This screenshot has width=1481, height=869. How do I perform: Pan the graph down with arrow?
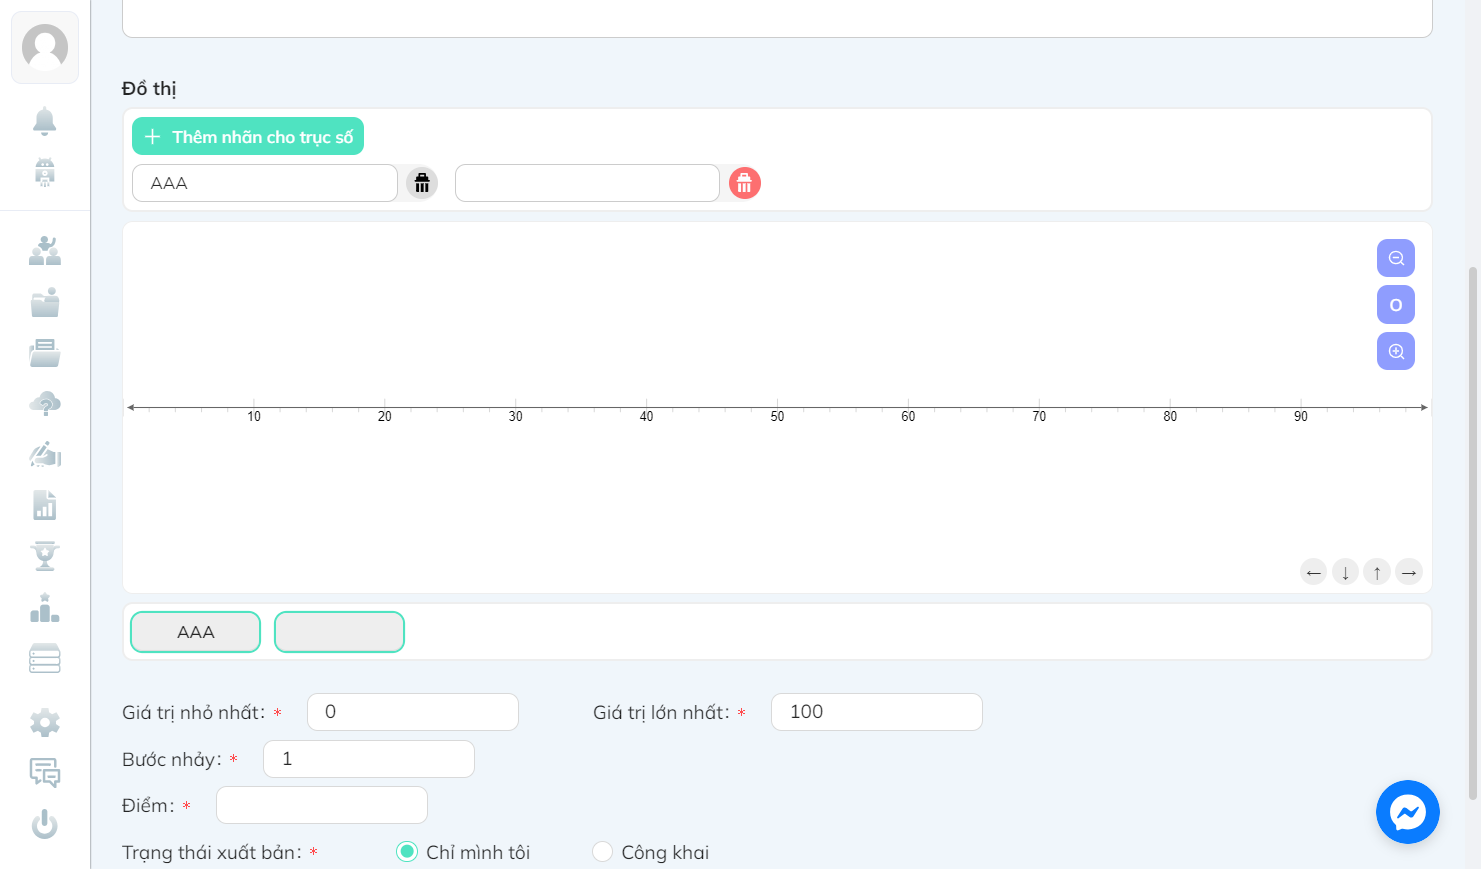tap(1345, 572)
